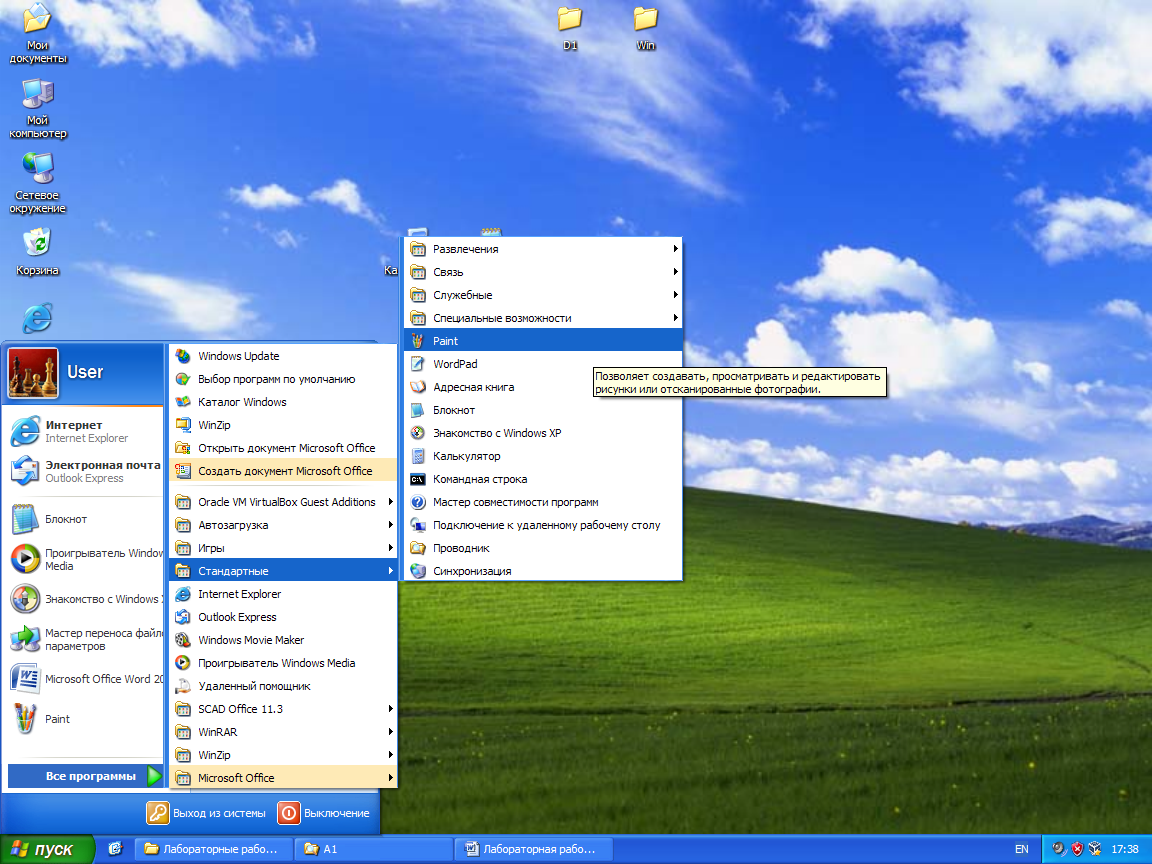This screenshot has height=864, width=1152.
Task: Expand the Связь submenu
Action: coord(543,272)
